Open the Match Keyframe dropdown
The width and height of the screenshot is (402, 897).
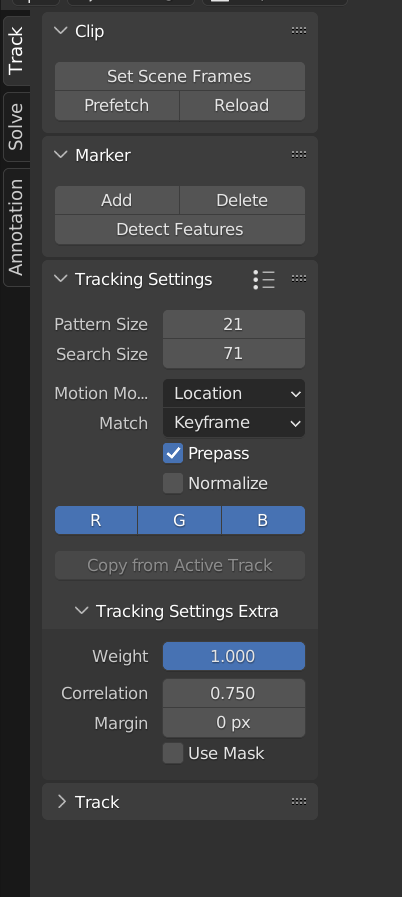[x=234, y=423]
